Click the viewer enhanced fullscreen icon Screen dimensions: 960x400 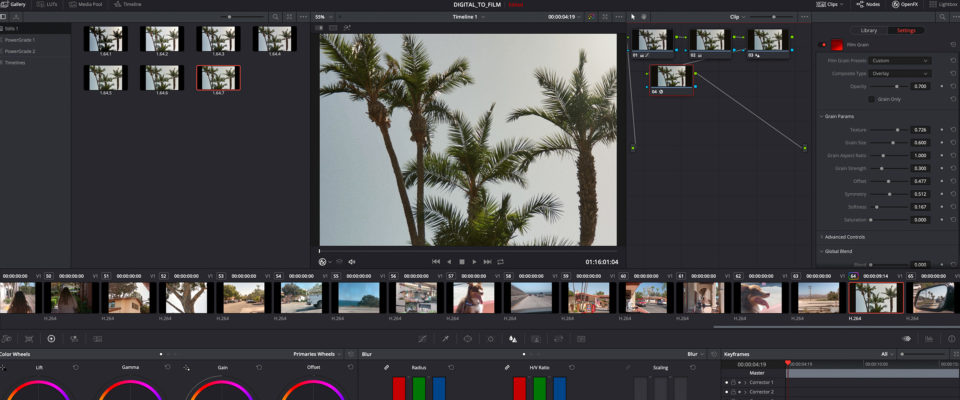pyautogui.click(x=605, y=17)
